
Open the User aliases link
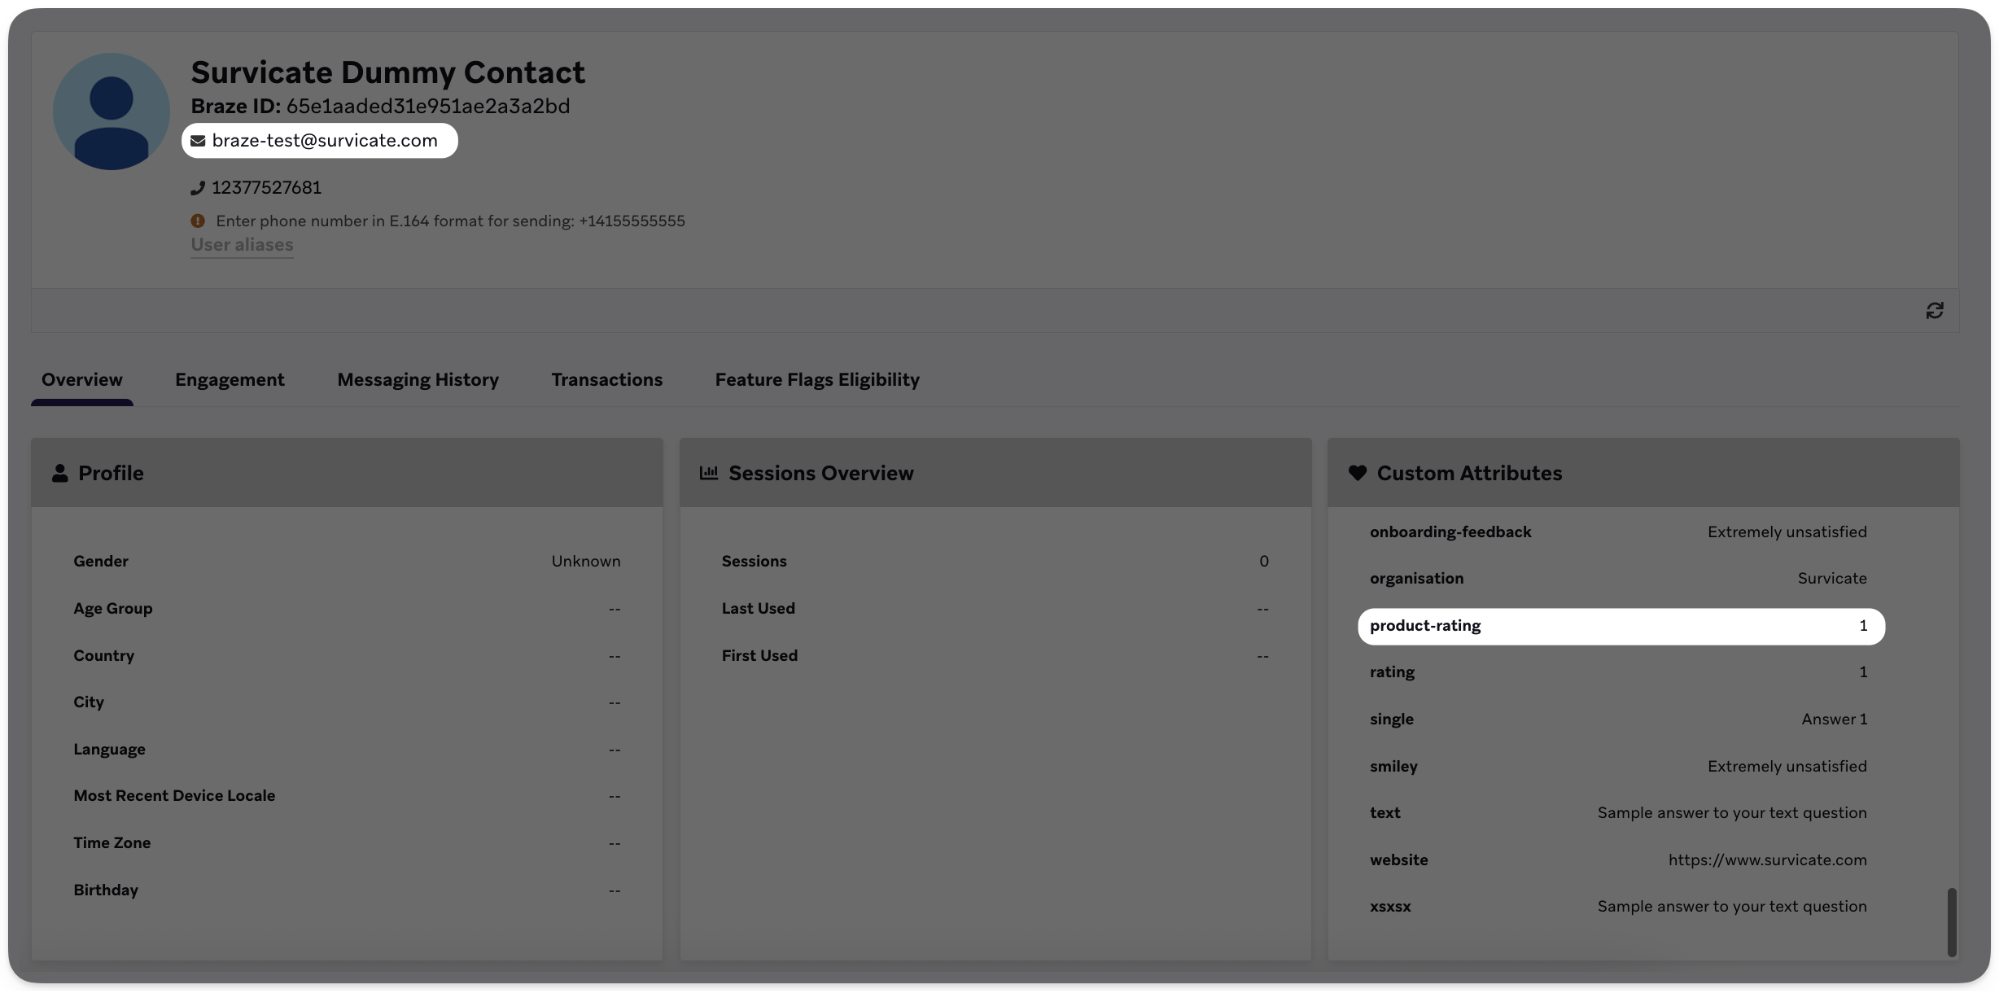click(x=241, y=244)
